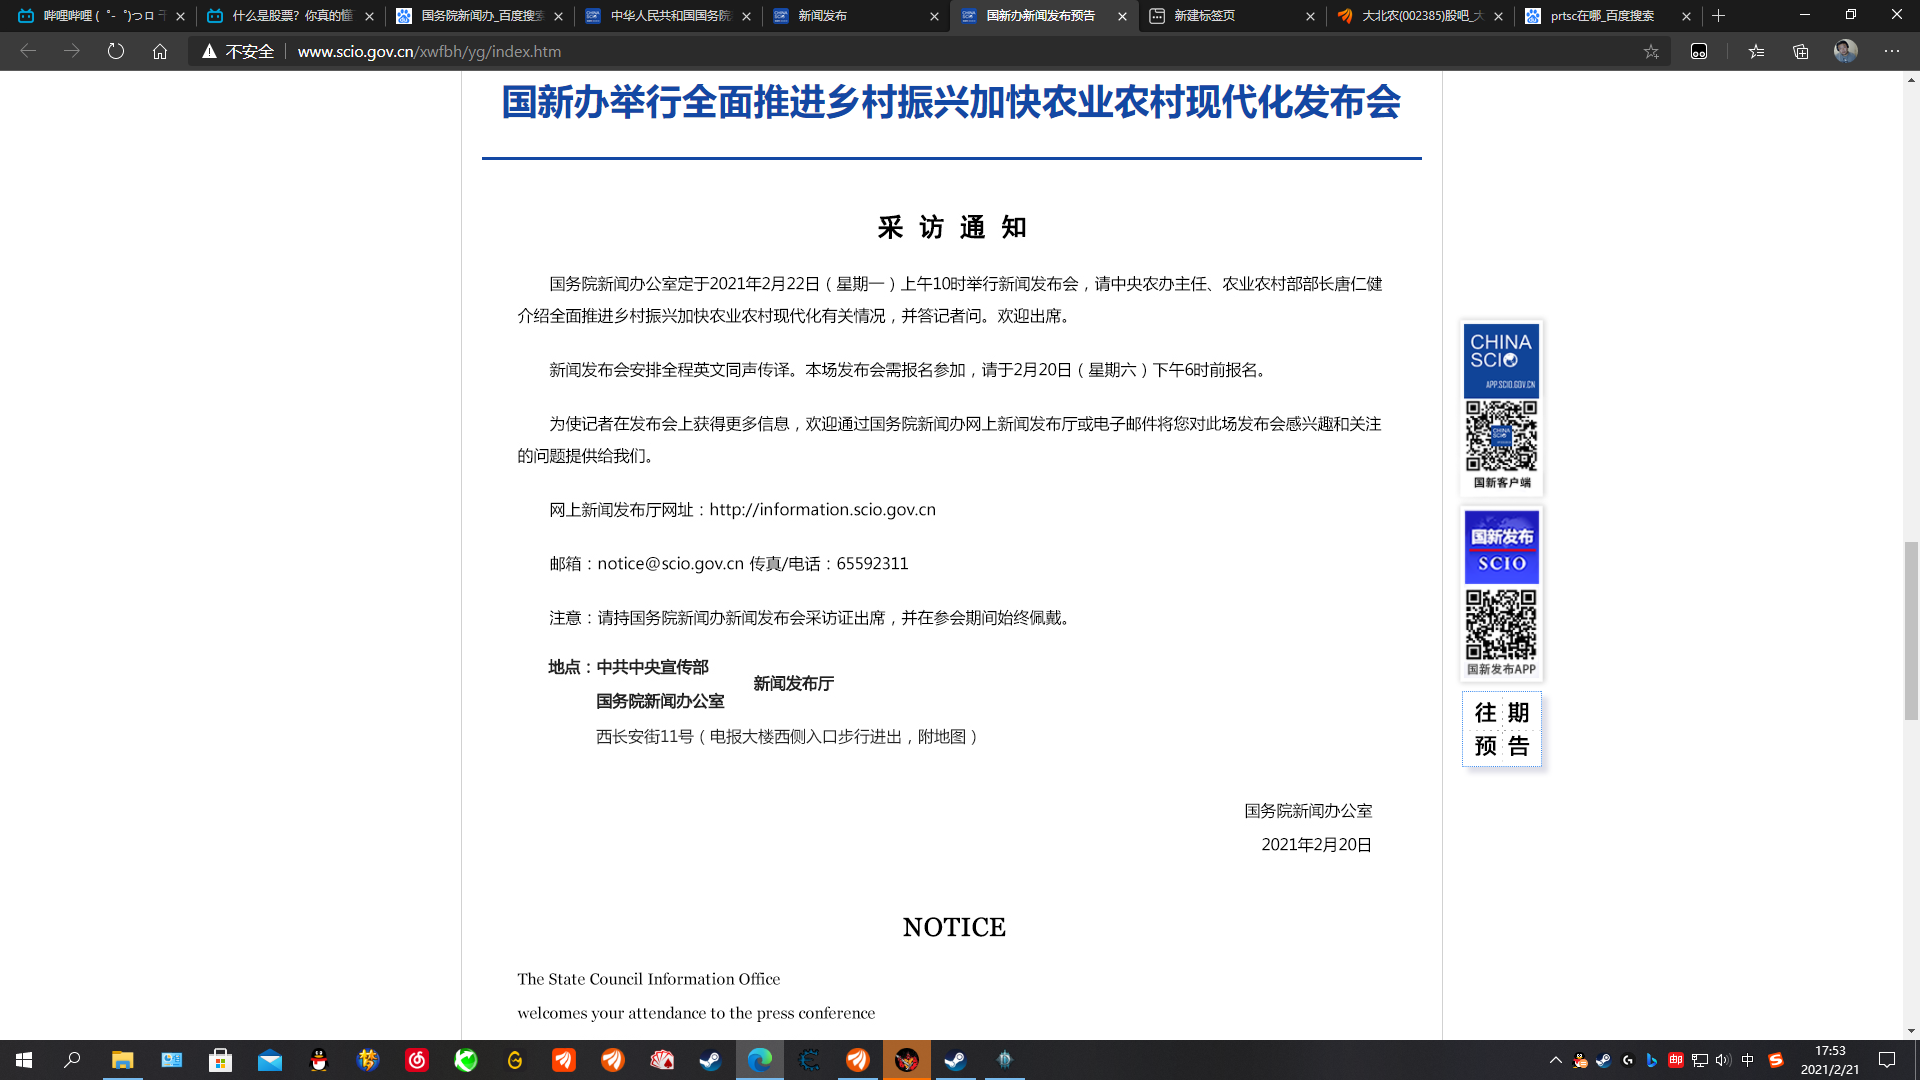
Task: Toggle Chinese input method indicator
Action: pos(1748,1060)
